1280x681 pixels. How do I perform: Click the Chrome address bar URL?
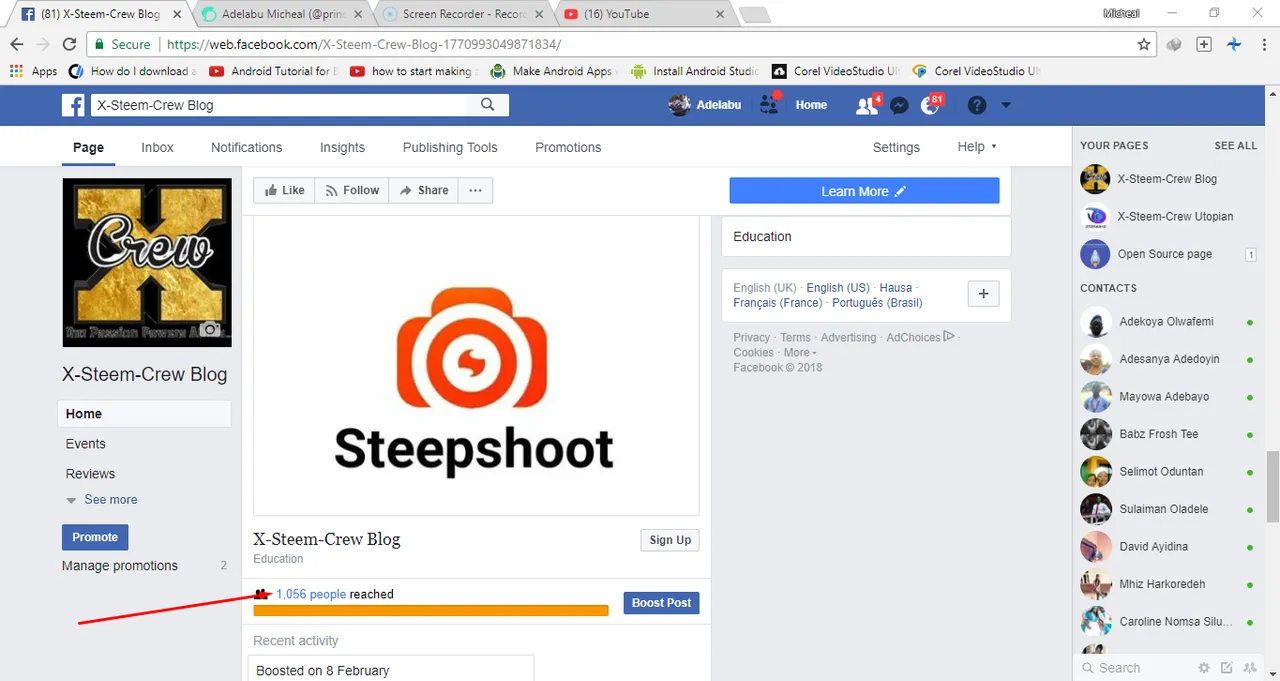364,45
